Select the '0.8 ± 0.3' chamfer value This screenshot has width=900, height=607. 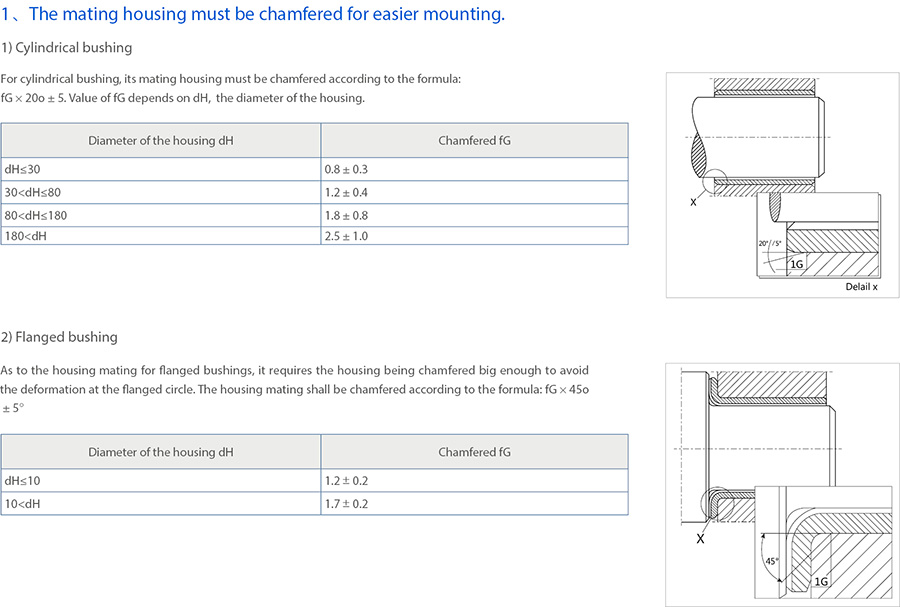pos(346,170)
